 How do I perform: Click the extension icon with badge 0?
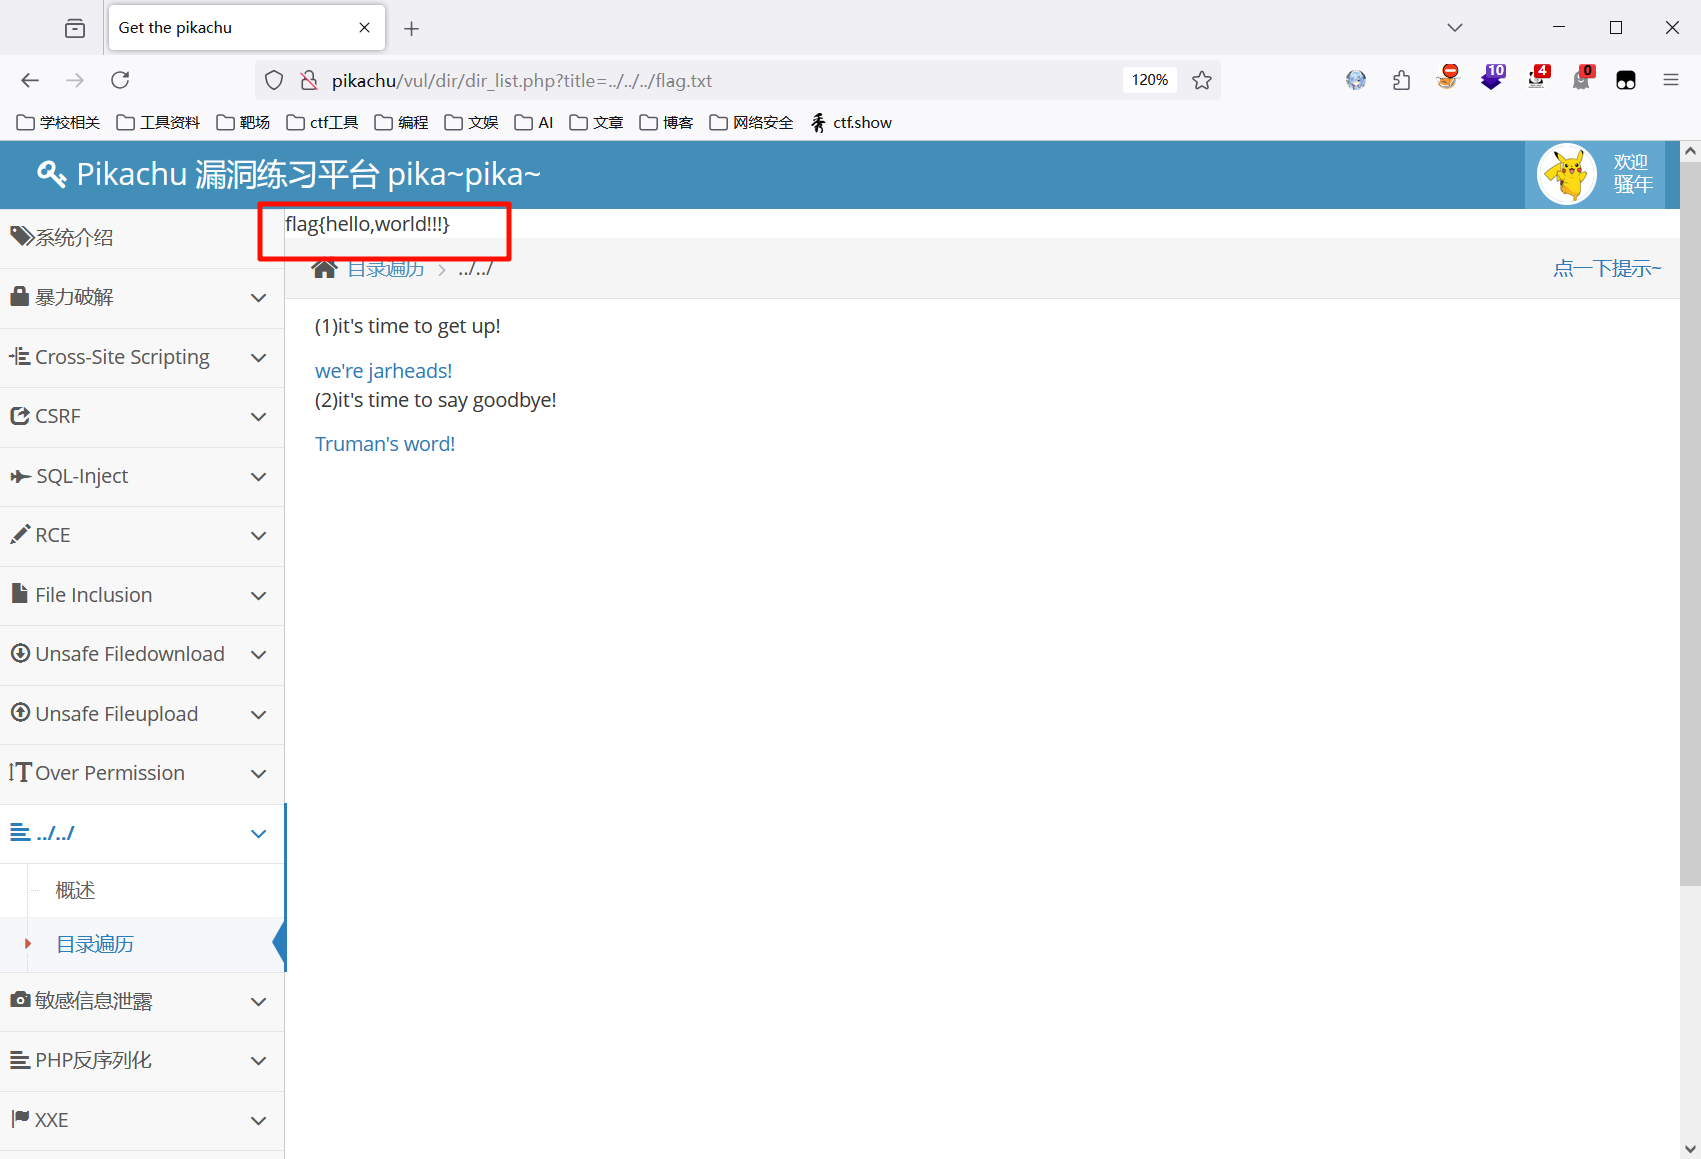tap(1583, 78)
